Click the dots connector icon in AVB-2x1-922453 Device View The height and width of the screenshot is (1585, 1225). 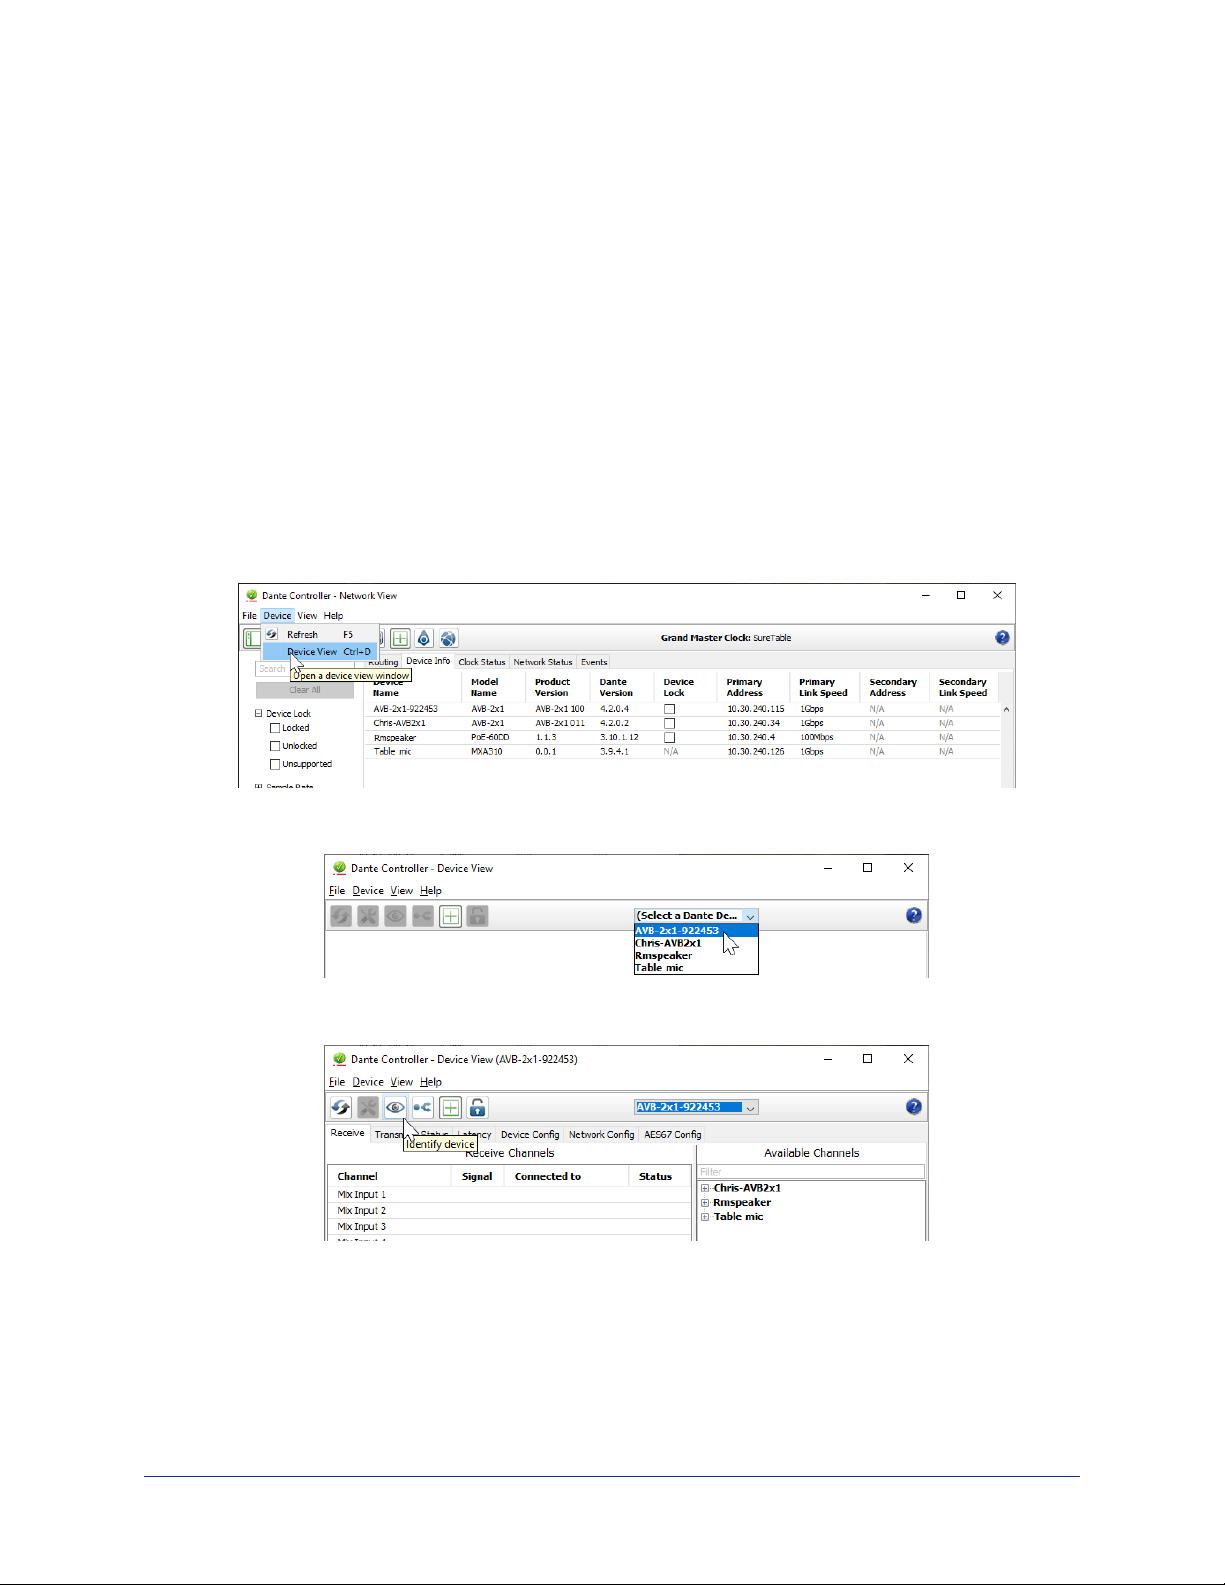(422, 1107)
